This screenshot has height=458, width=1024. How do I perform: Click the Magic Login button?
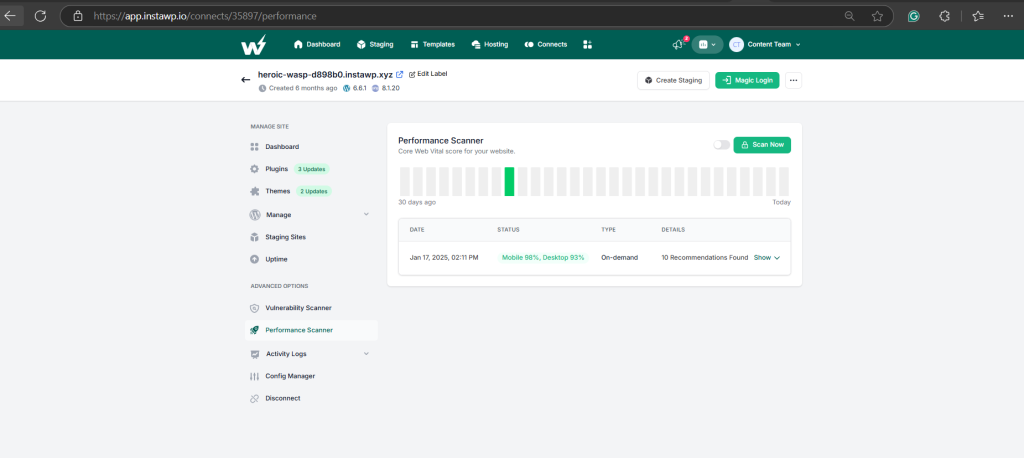(x=747, y=80)
